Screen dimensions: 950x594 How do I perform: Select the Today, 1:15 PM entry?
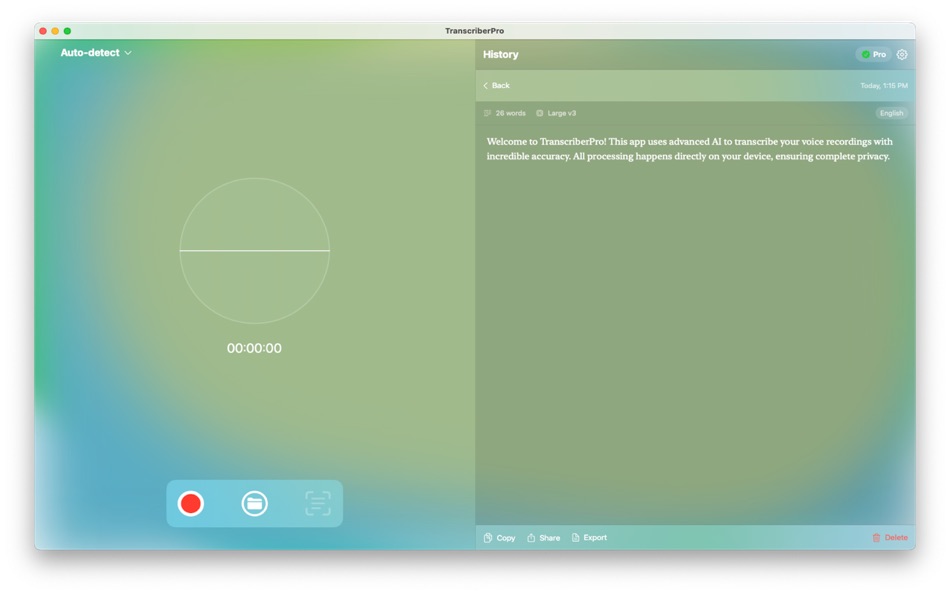tap(884, 86)
